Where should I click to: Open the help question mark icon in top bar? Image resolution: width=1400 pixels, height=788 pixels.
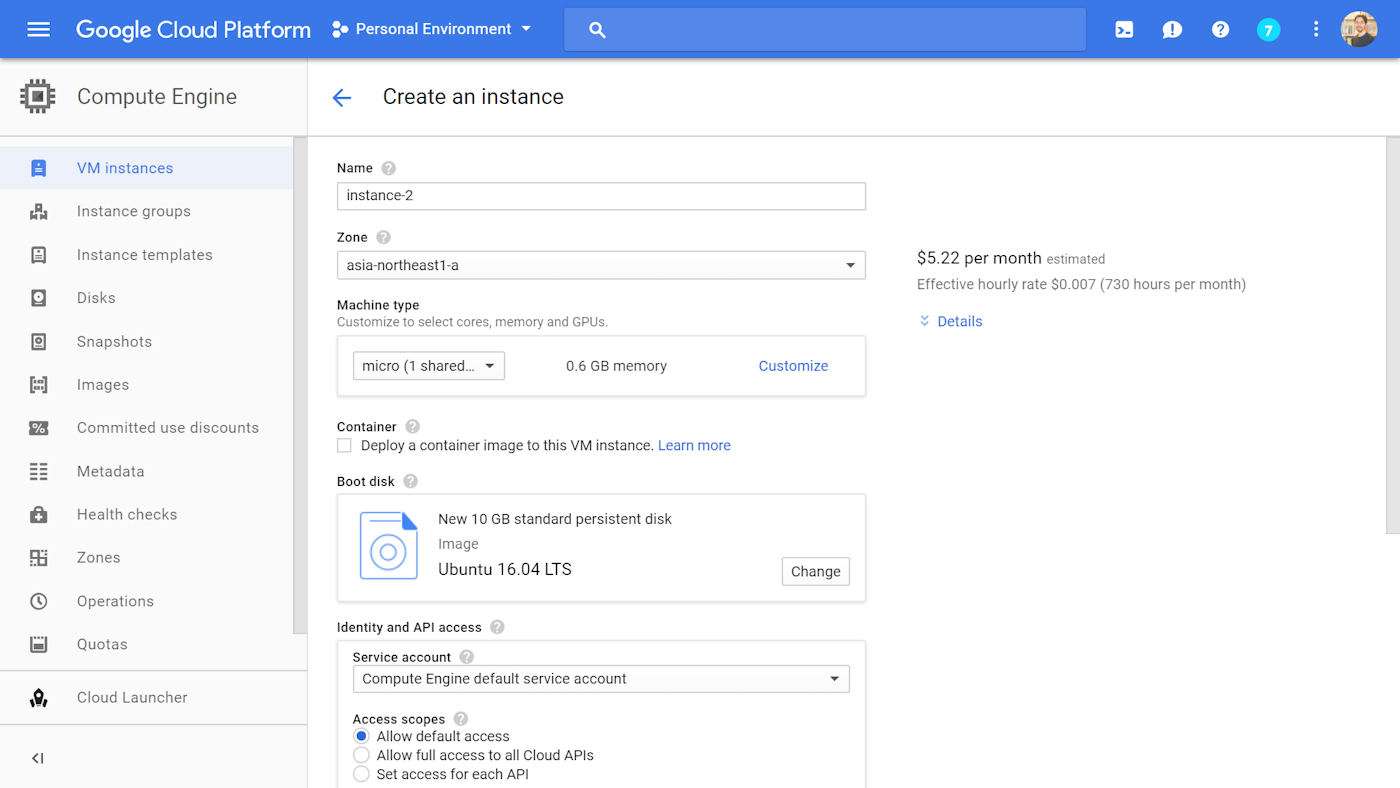pos(1220,30)
